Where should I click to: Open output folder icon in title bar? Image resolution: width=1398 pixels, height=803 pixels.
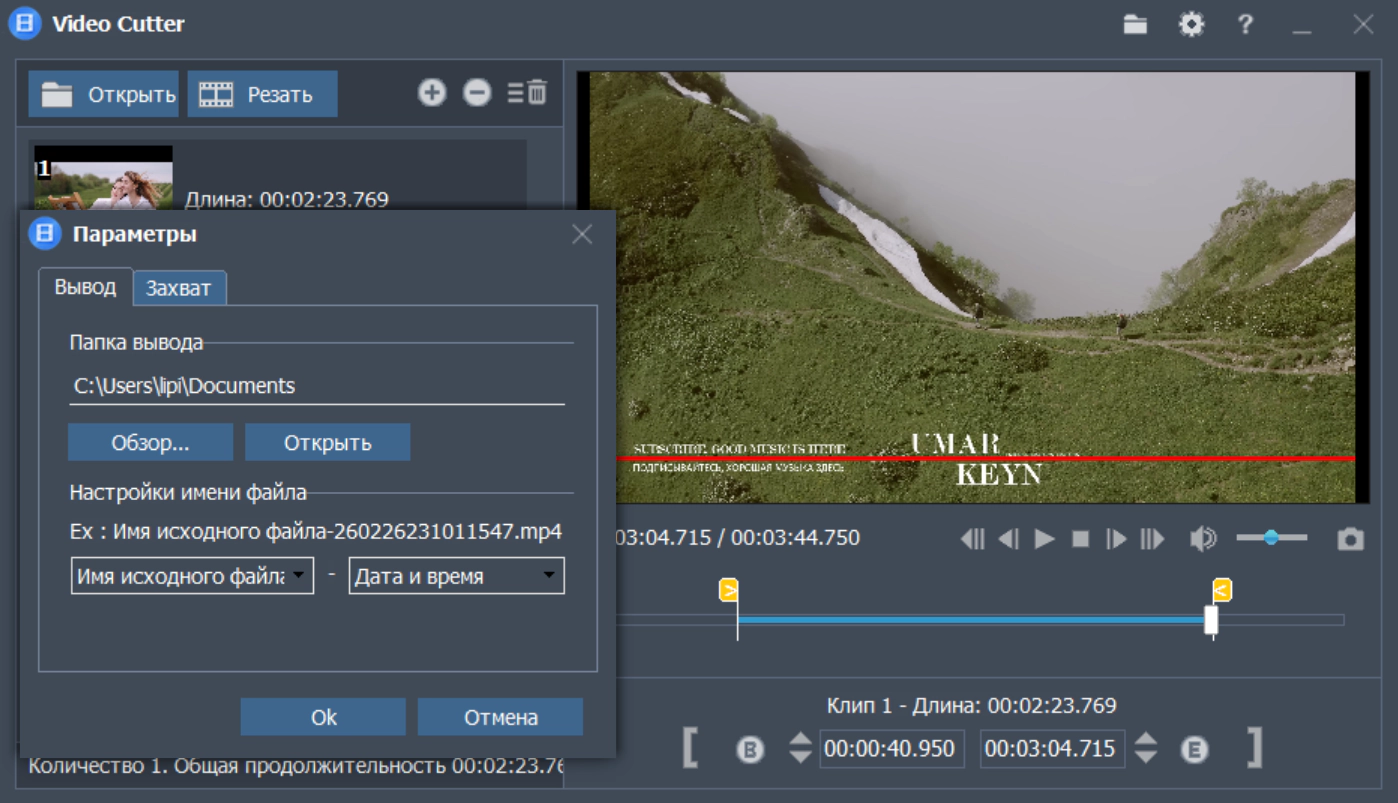pos(1135,25)
